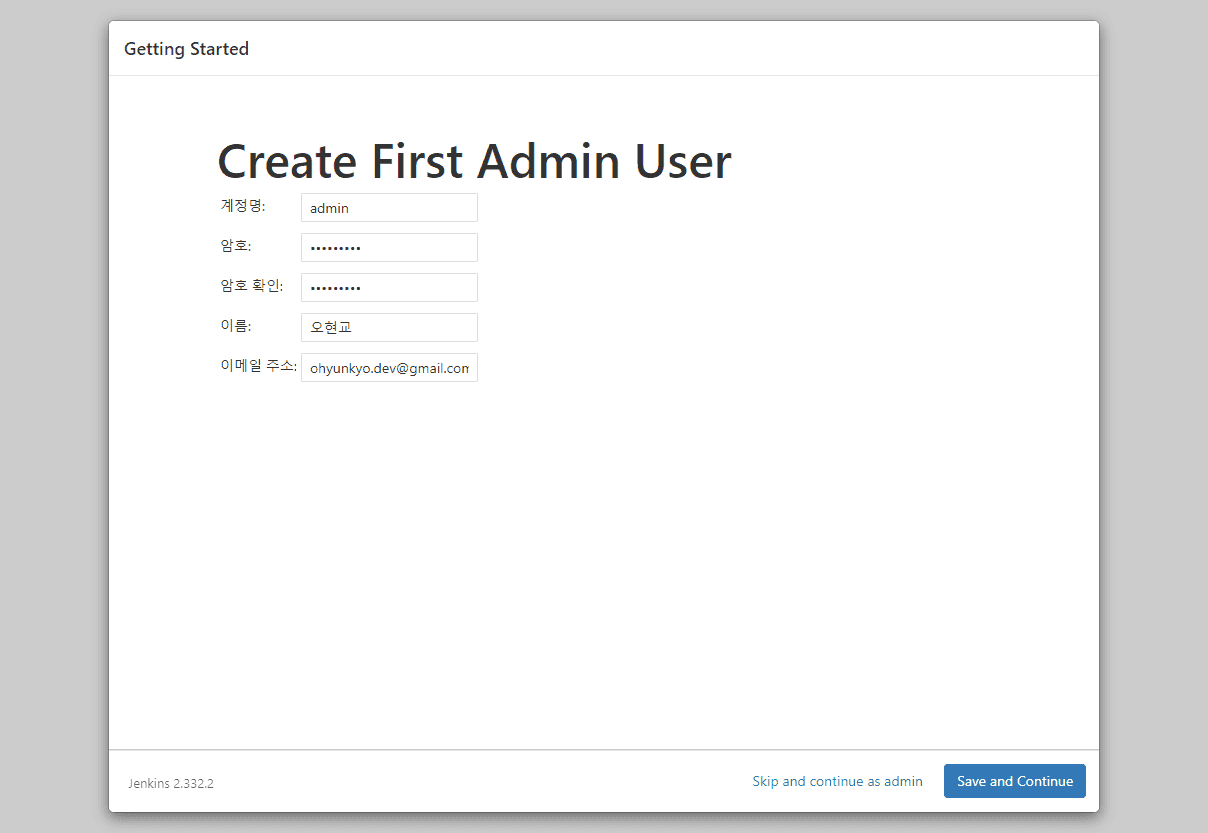Click Skip and continue as admin link
The width and height of the screenshot is (1208, 833).
pos(837,781)
